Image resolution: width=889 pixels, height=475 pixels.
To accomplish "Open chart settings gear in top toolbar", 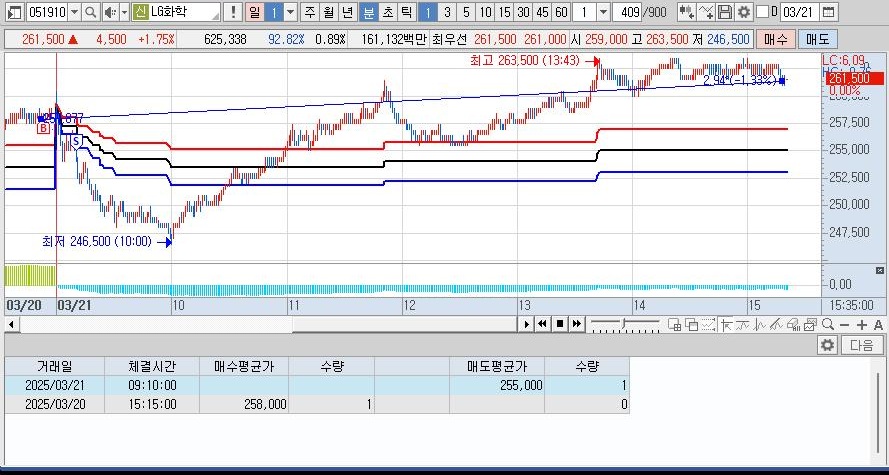I will 743,12.
